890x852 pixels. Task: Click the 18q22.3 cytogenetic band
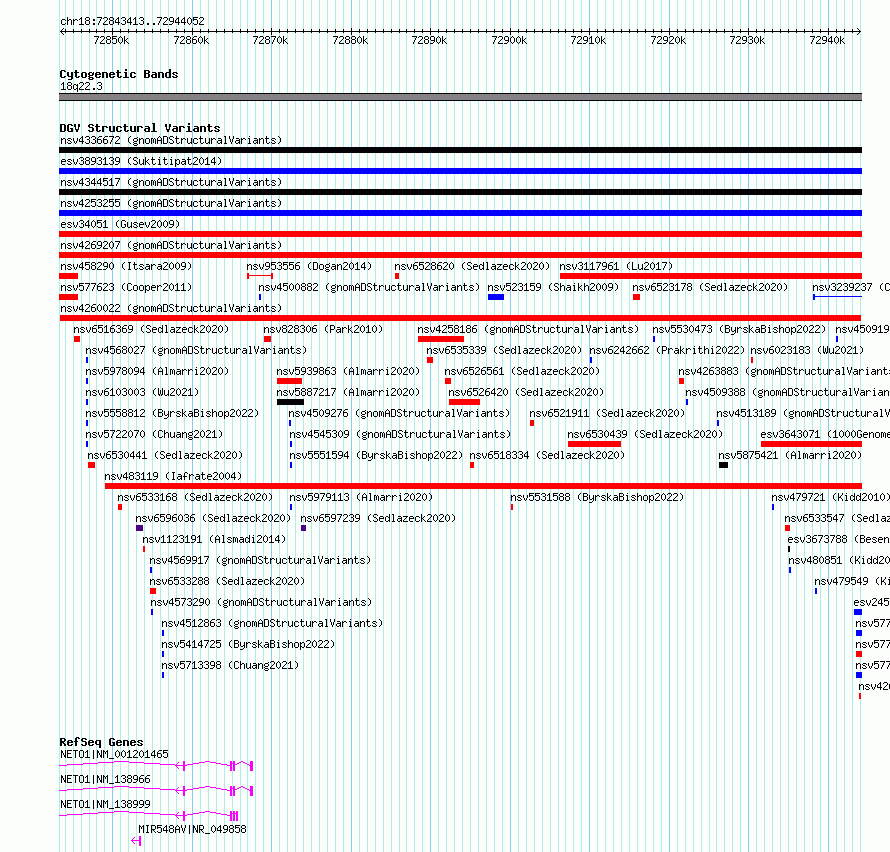pos(460,97)
